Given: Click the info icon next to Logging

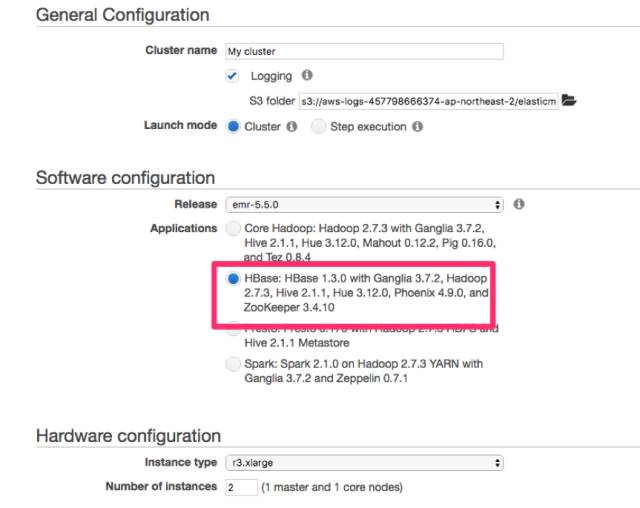Looking at the screenshot, I should click(307, 75).
